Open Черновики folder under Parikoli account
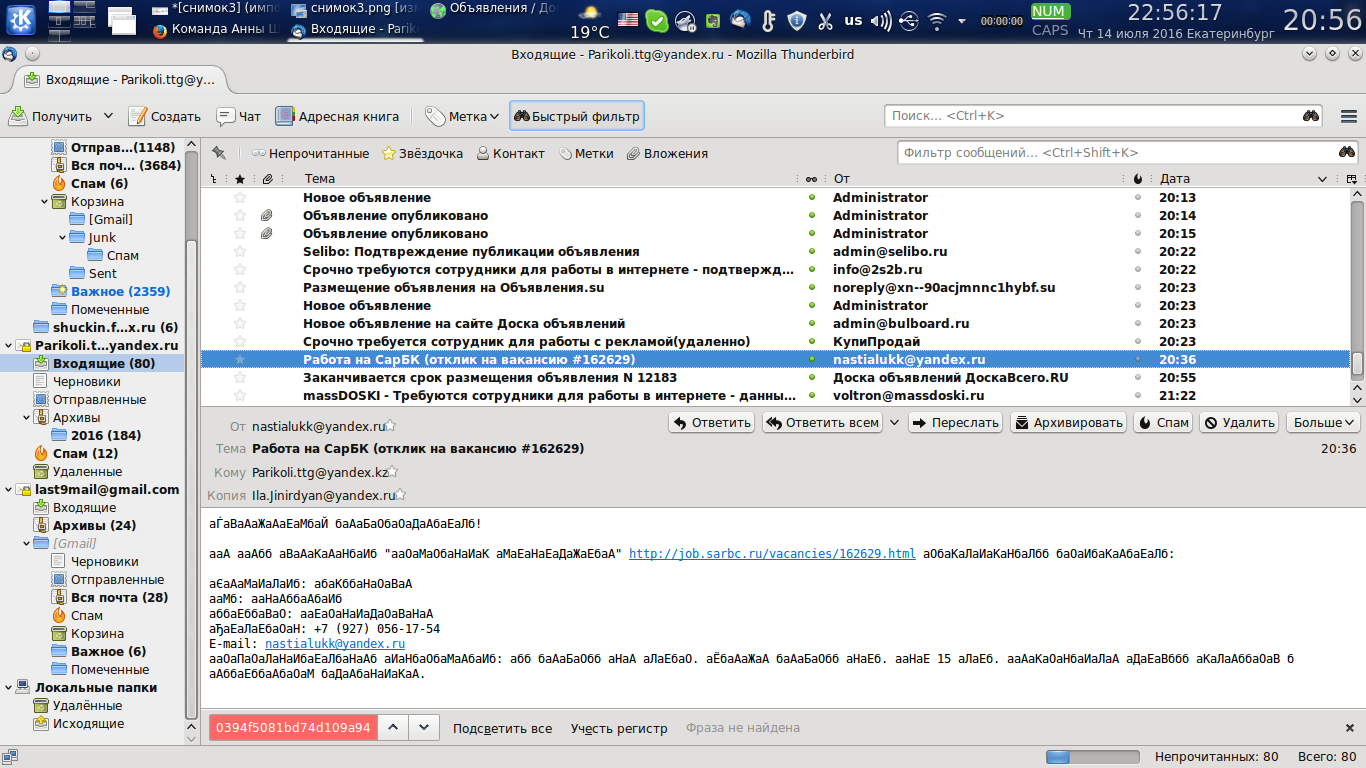This screenshot has height=768, width=1366. (86, 382)
